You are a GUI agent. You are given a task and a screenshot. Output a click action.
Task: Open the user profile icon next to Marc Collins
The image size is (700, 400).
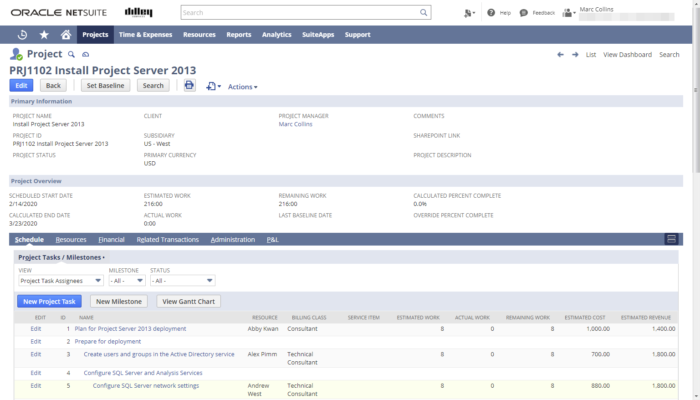coord(568,13)
